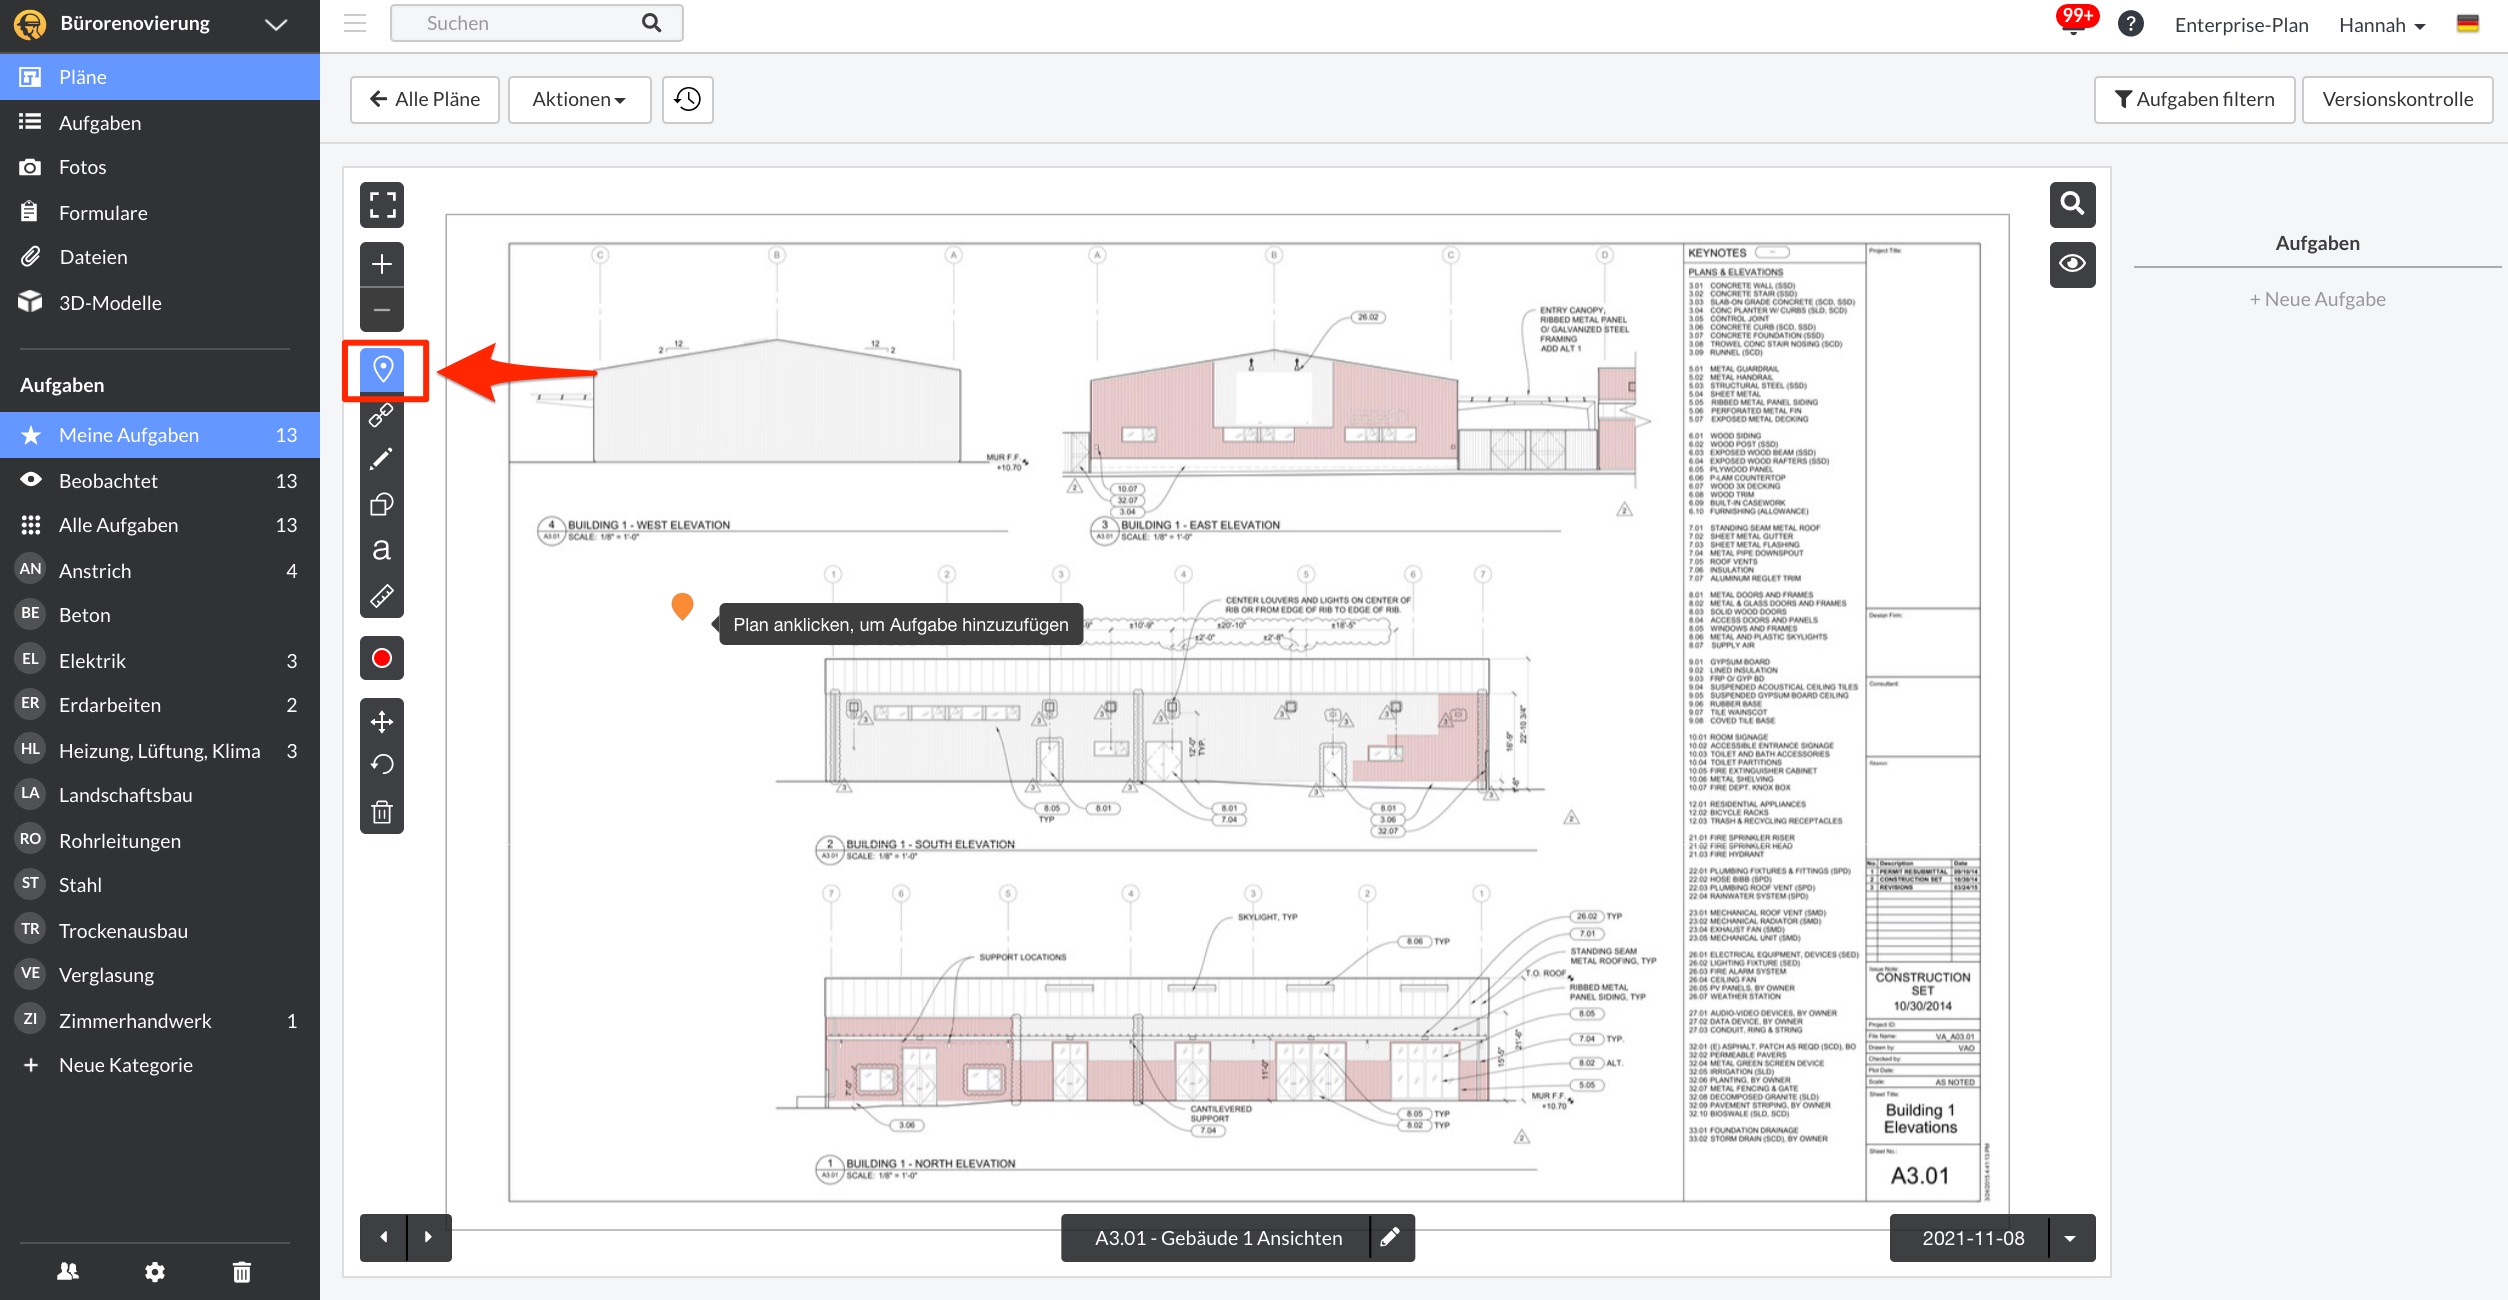The width and height of the screenshot is (2508, 1300).
Task: Click the Aufgaben filtern button
Action: point(2194,99)
